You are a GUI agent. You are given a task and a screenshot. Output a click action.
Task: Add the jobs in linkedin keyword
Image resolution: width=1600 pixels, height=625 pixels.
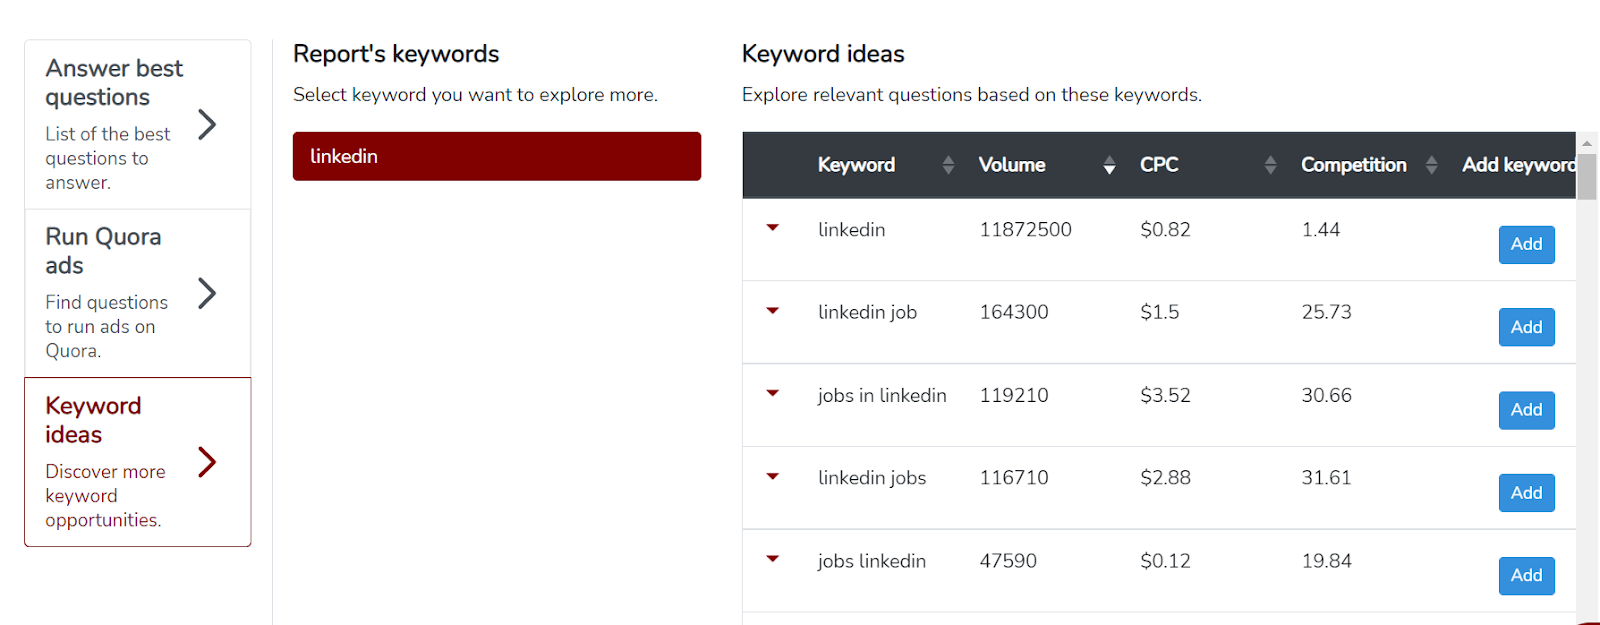coord(1526,410)
